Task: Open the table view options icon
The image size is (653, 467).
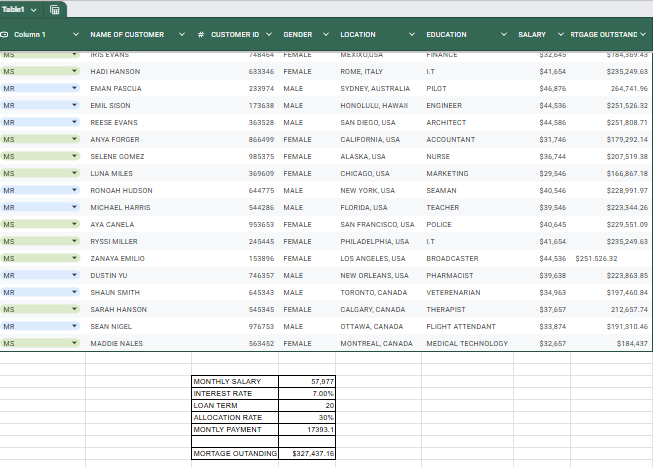Action: pos(54,9)
